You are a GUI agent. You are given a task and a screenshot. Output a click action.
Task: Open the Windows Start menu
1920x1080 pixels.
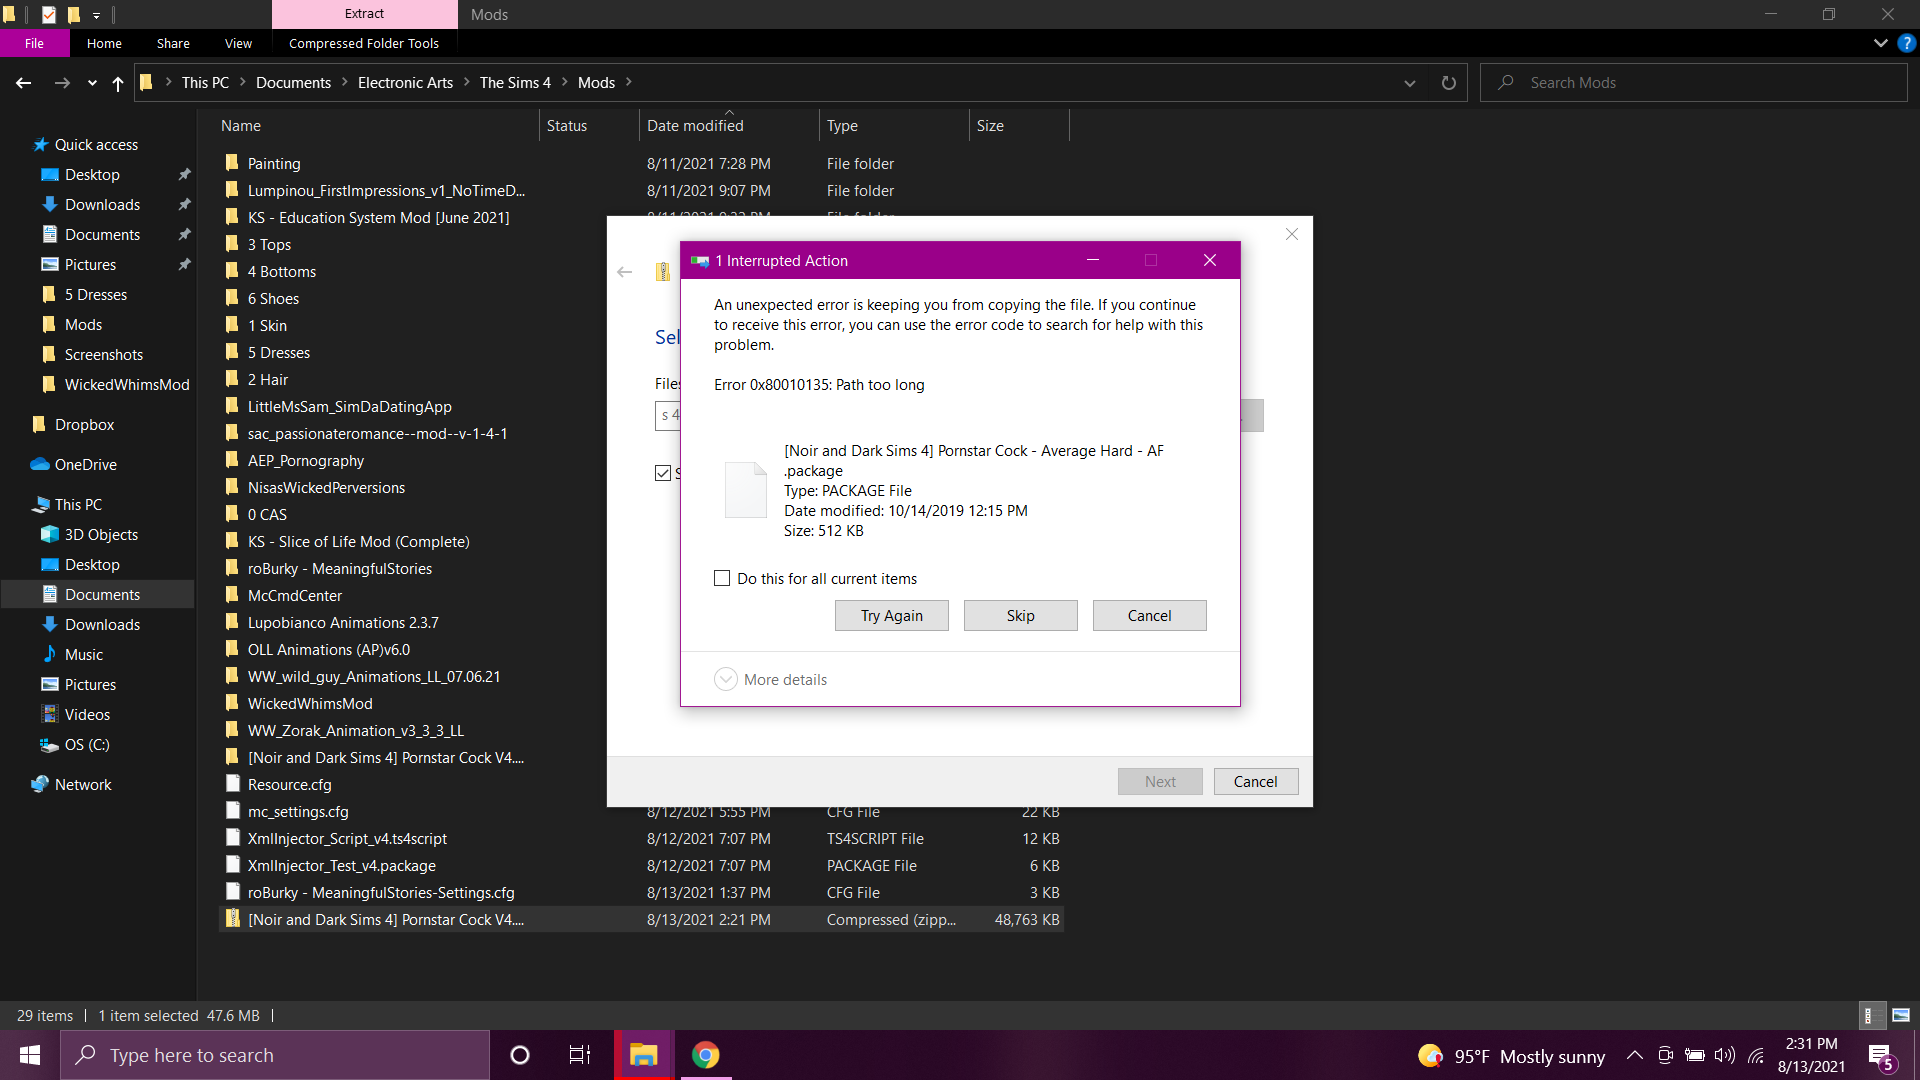point(30,1055)
